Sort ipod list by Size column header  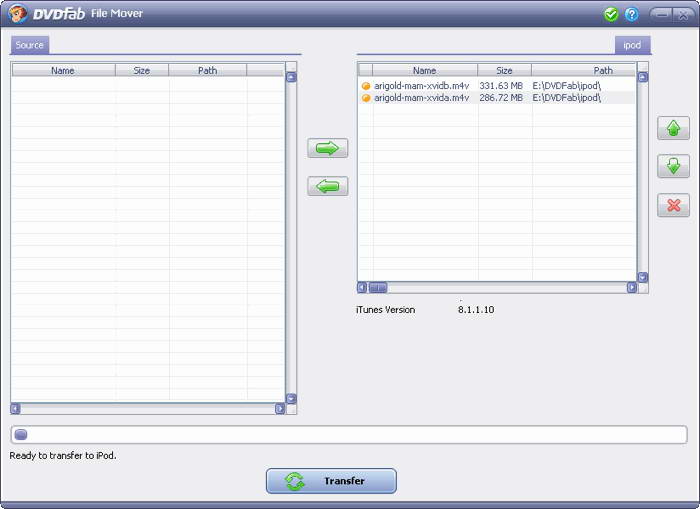coord(504,70)
